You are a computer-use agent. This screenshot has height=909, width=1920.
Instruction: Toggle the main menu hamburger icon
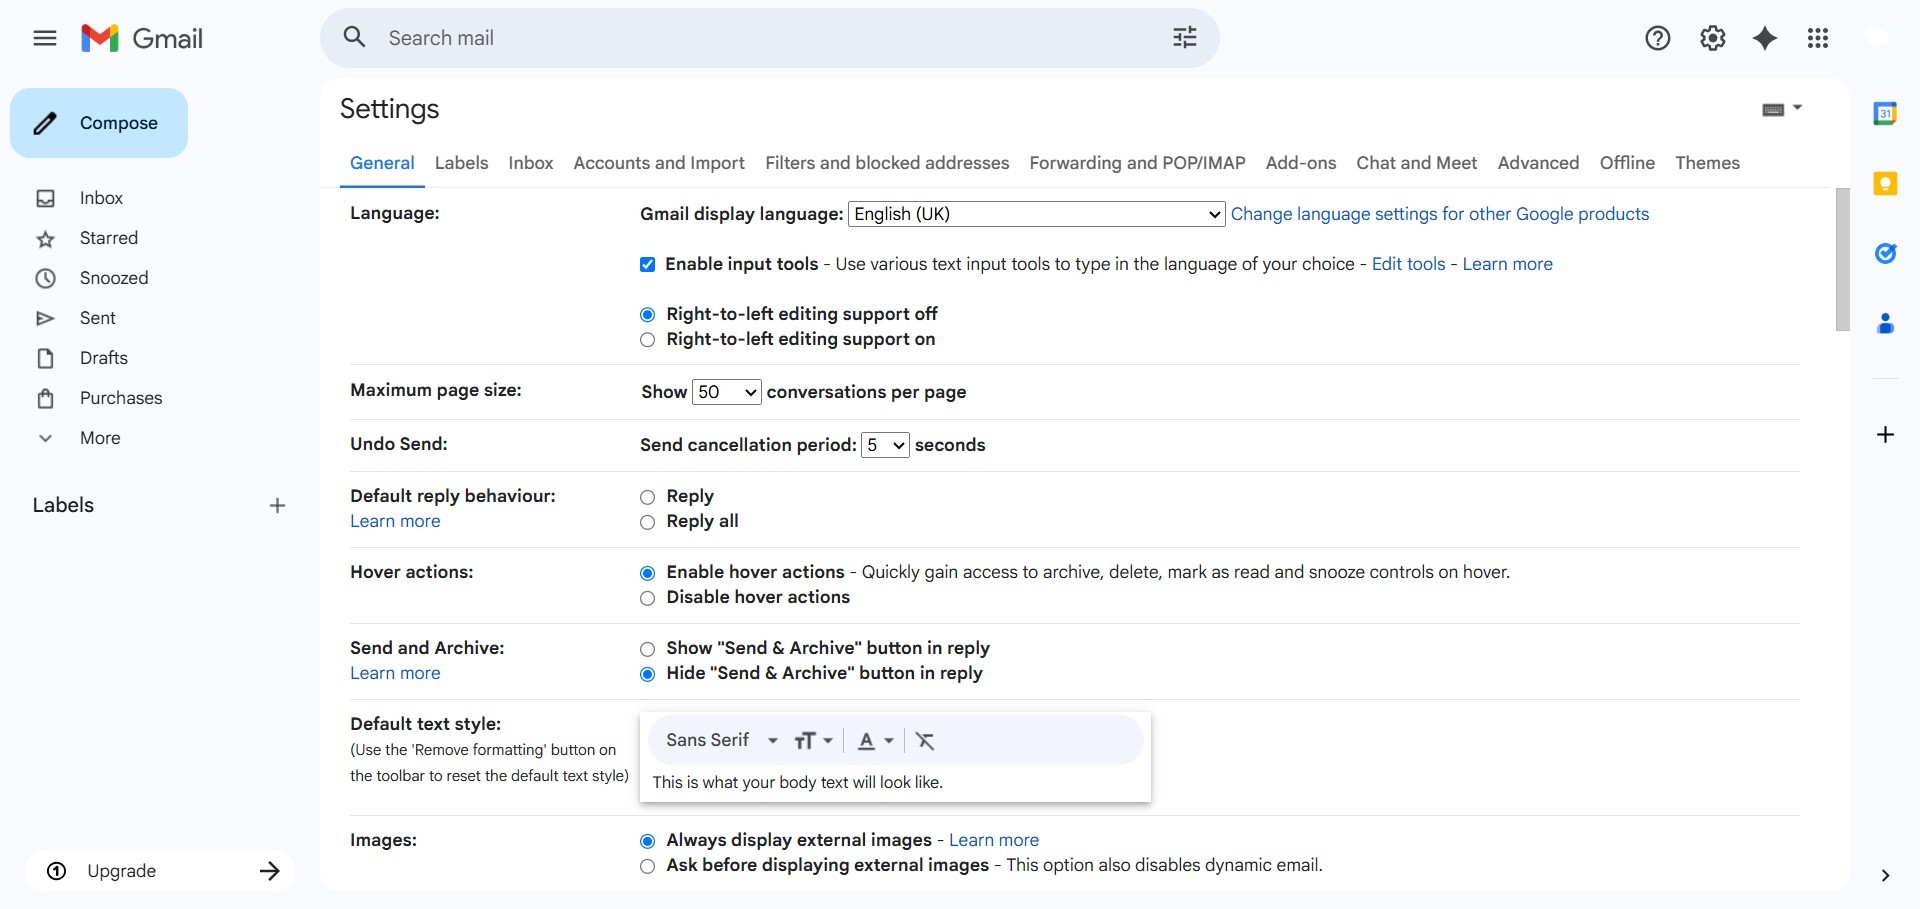point(45,38)
